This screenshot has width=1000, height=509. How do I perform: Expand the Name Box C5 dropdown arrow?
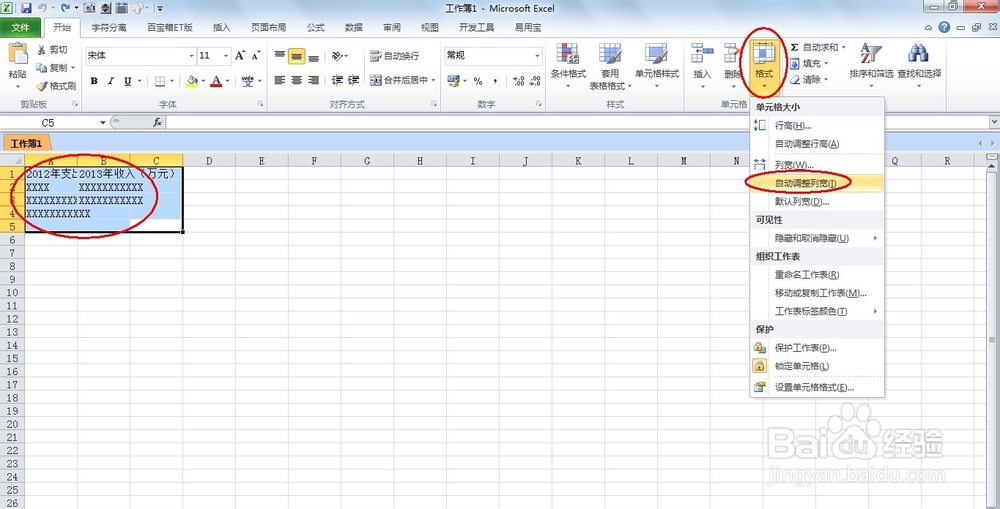click(103, 122)
